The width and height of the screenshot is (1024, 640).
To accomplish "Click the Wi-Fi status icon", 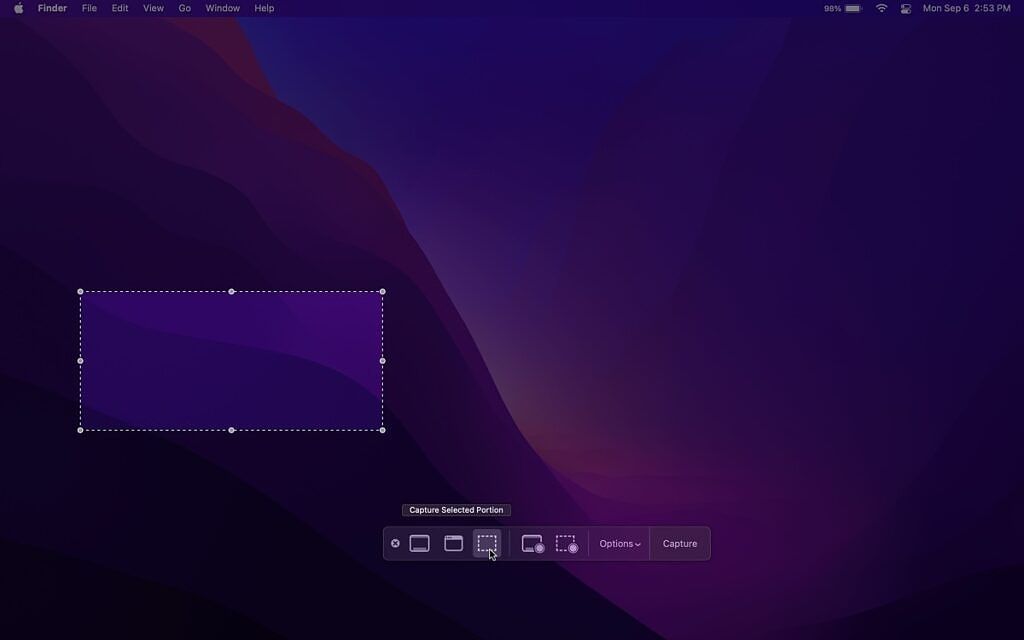I will pos(880,8).
